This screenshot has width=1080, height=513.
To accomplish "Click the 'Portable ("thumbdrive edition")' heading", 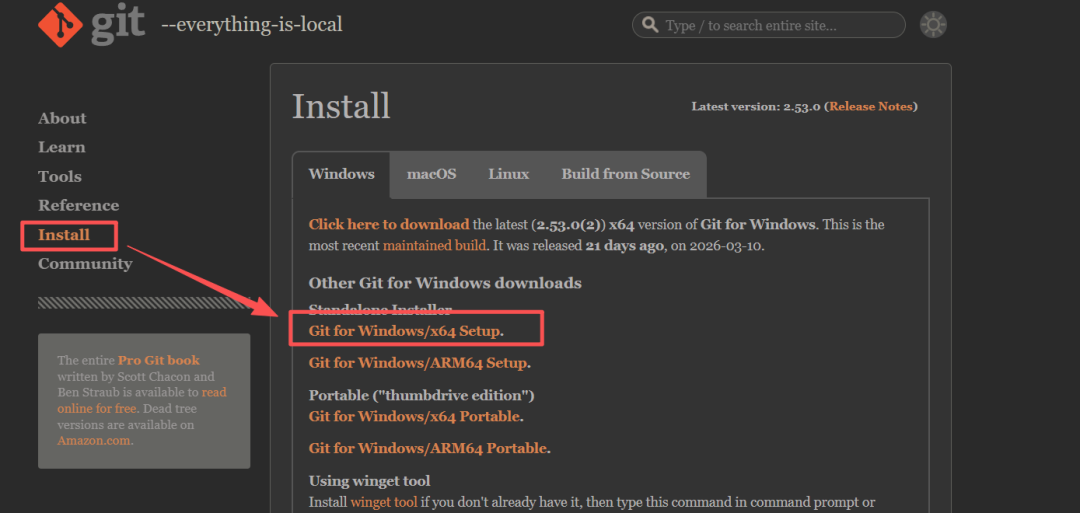I will click(422, 395).
